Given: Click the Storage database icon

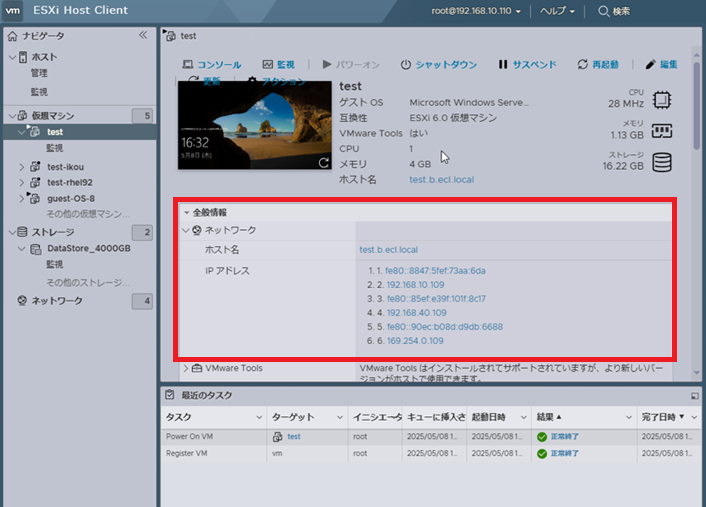Looking at the screenshot, I should coord(22,232).
